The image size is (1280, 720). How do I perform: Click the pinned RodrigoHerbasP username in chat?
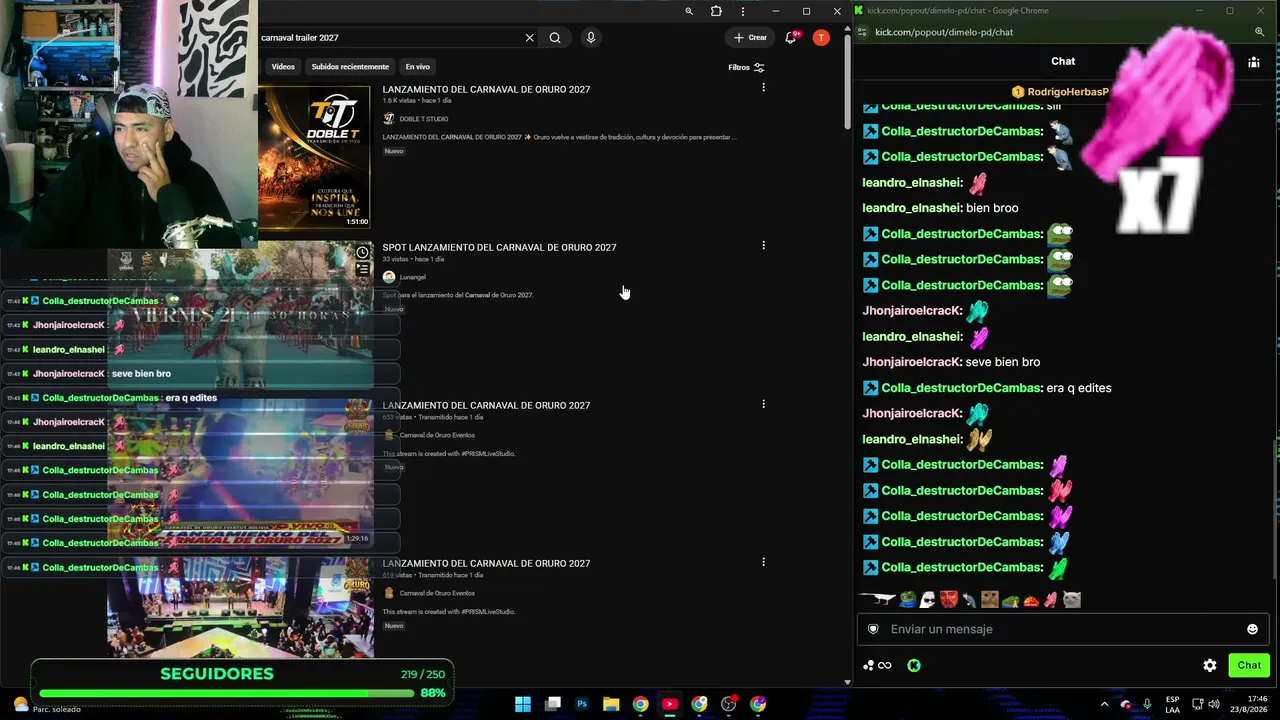[x=1068, y=92]
